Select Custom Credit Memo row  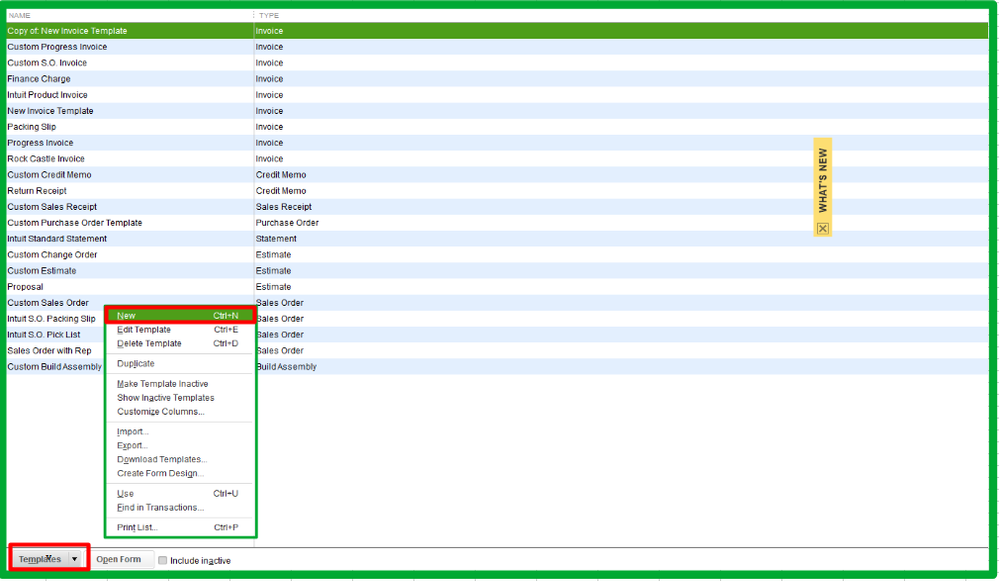coord(497,175)
